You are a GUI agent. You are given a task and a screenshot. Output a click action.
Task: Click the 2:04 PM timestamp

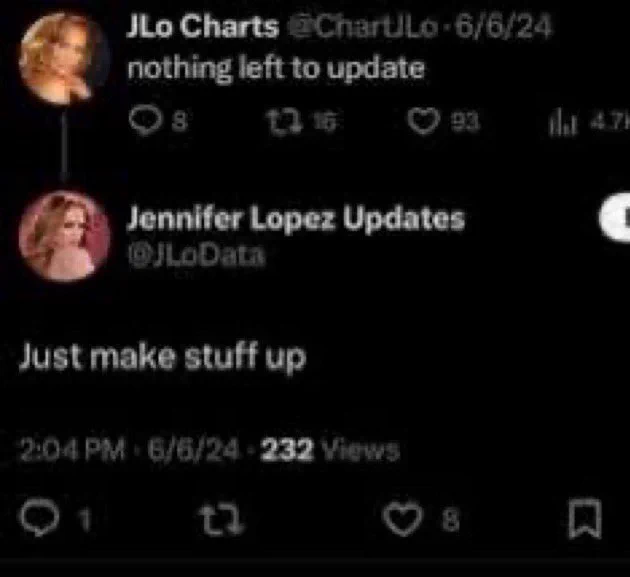click(x=72, y=450)
